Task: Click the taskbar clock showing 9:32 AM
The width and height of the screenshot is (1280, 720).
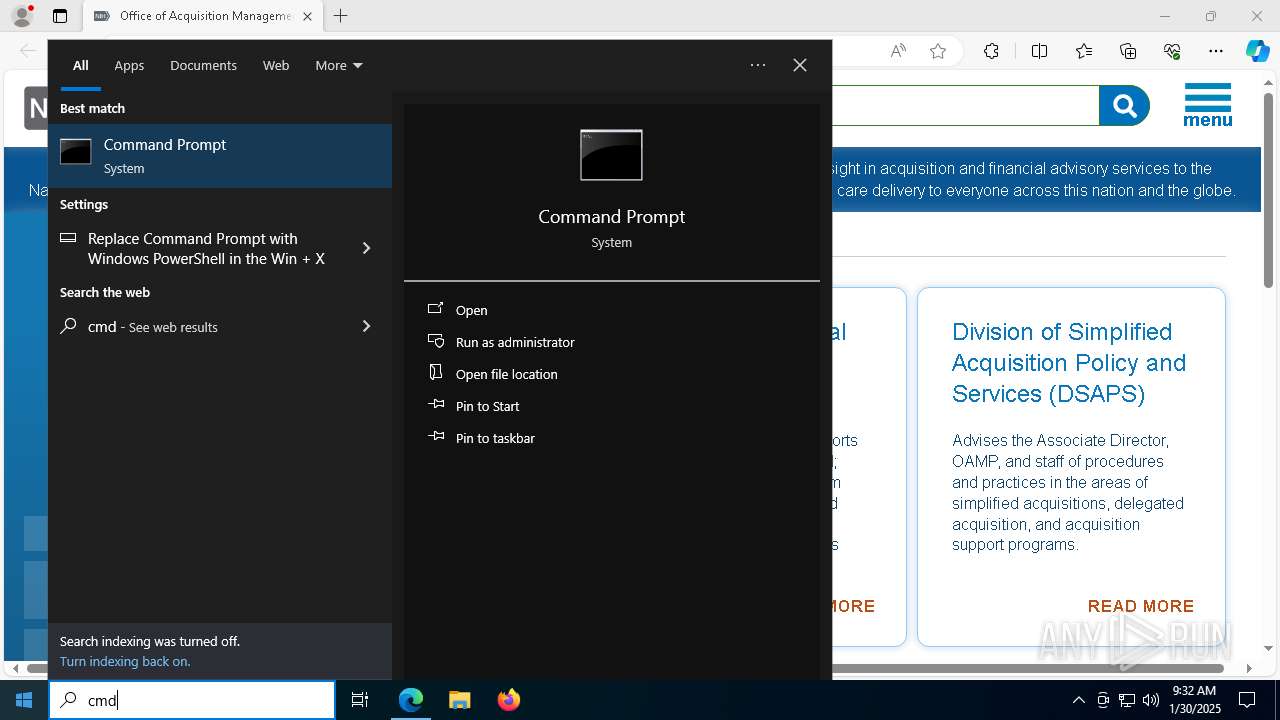Action: 1194,700
